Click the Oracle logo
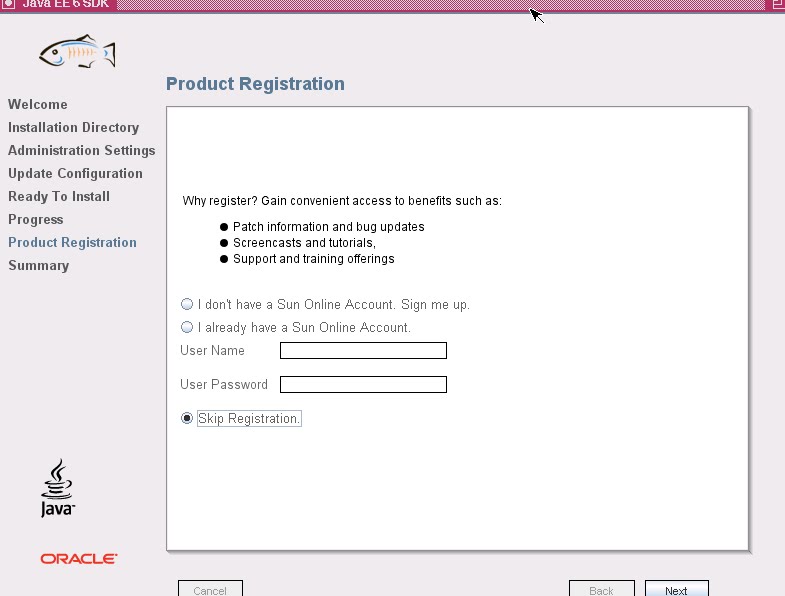This screenshot has width=785, height=596. click(79, 558)
